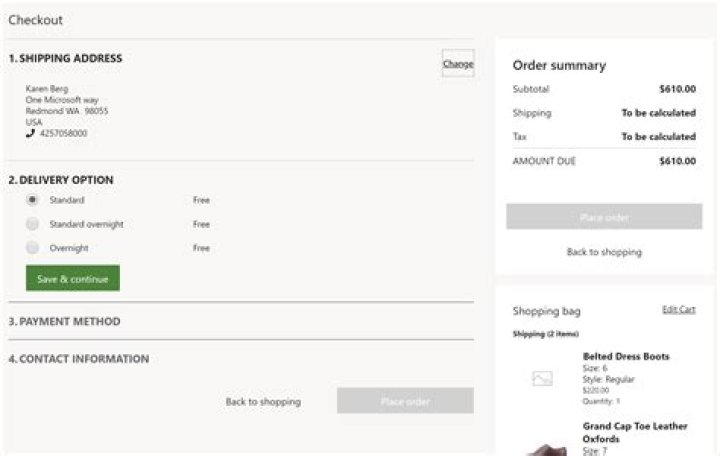This screenshot has width=720, height=456.
Task: Click the phone number 4257058000
Action: tap(63, 133)
